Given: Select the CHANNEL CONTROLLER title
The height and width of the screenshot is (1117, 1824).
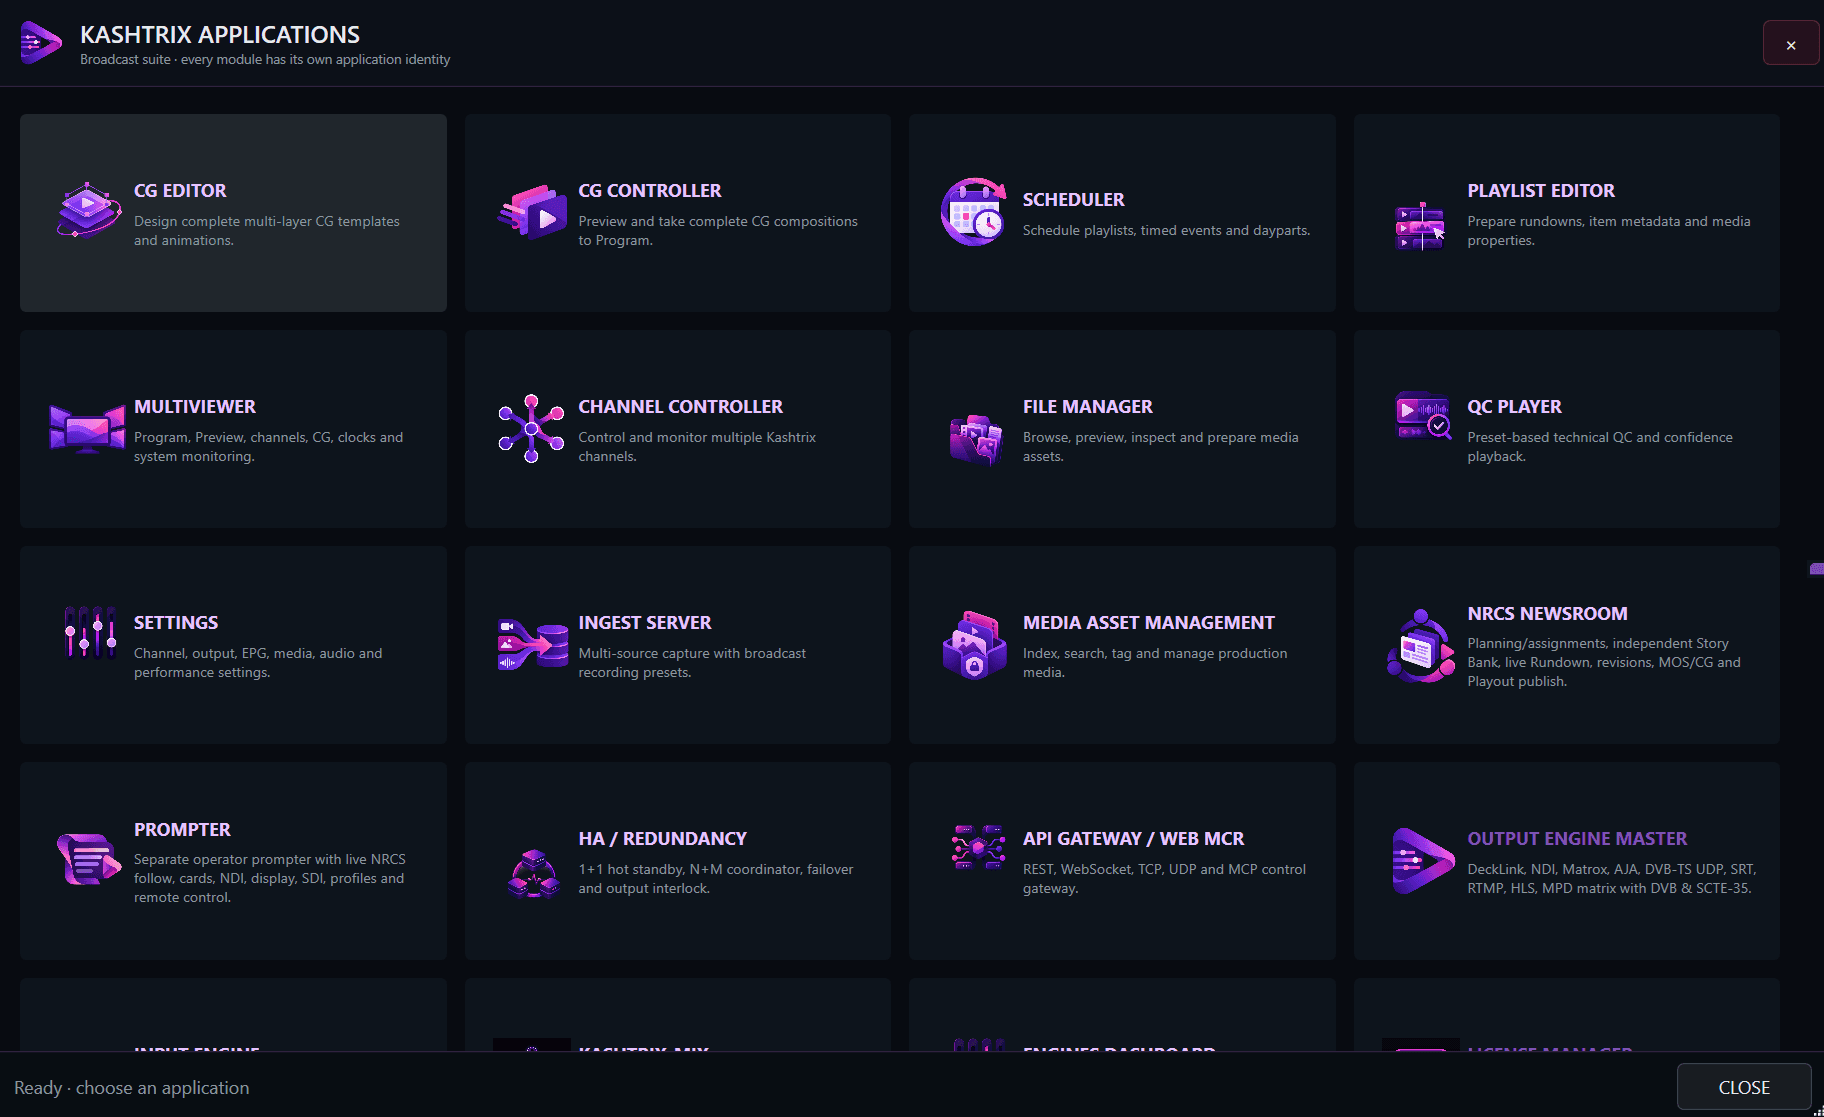Looking at the screenshot, I should pyautogui.click(x=680, y=406).
